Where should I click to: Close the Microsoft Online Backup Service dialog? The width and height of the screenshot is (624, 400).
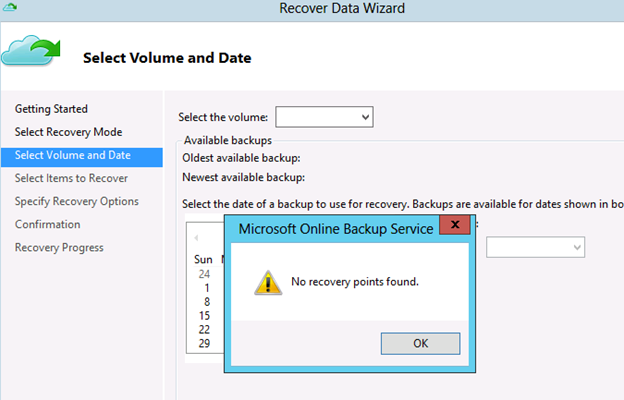tap(455, 227)
